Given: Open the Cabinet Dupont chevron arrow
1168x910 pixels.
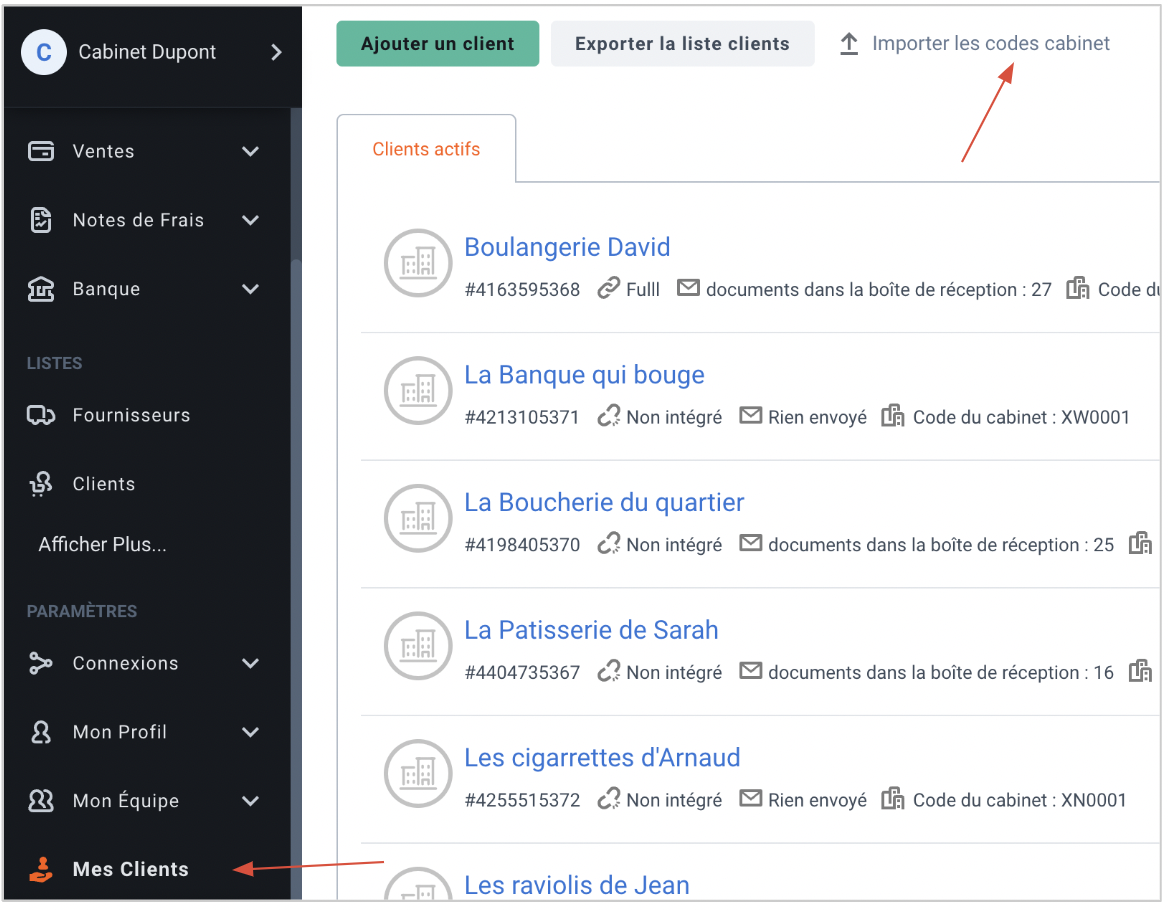Looking at the screenshot, I should tap(276, 52).
